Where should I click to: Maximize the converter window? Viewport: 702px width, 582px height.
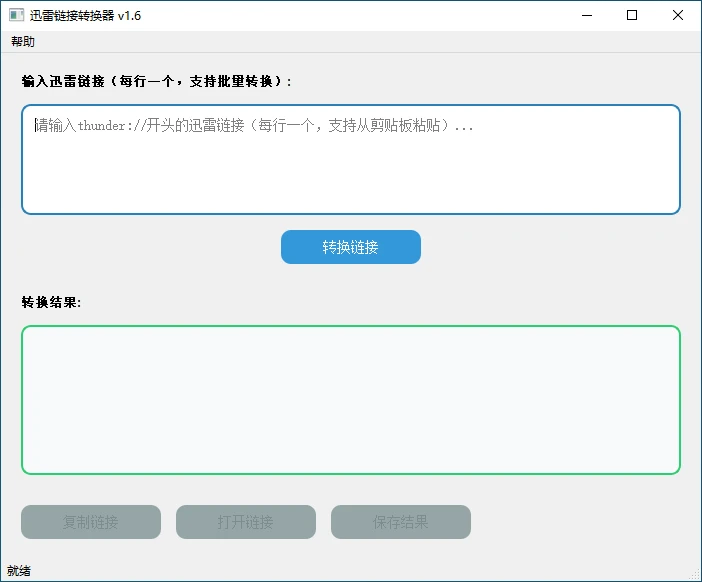(x=632, y=15)
